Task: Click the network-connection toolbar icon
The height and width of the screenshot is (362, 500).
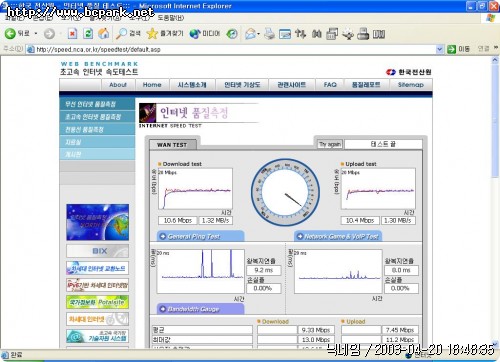Action: 348,34
